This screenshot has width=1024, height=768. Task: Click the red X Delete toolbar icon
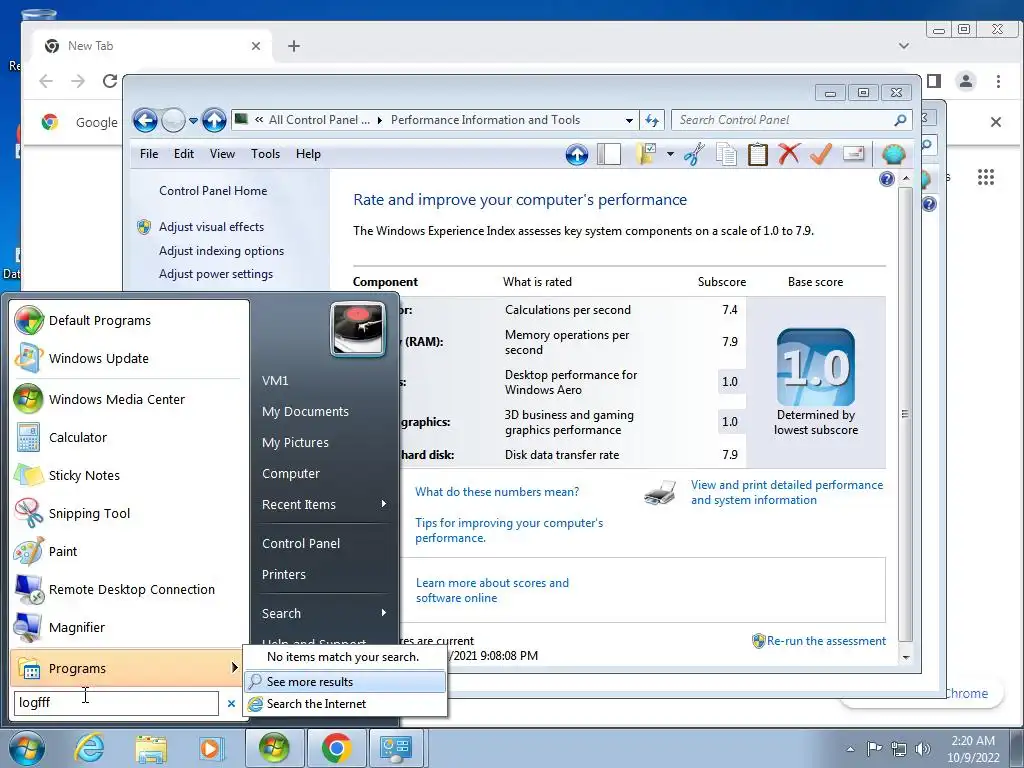[x=789, y=154]
